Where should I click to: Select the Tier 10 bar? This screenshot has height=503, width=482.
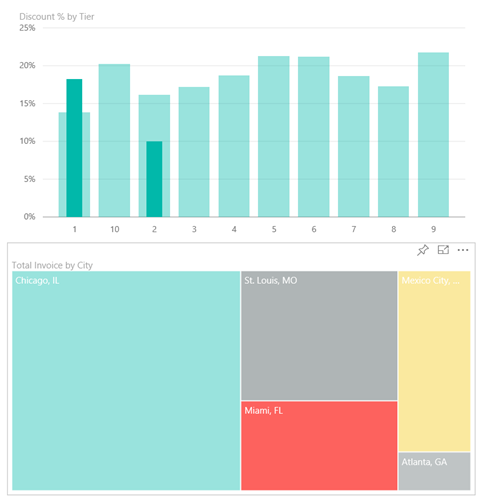point(114,140)
